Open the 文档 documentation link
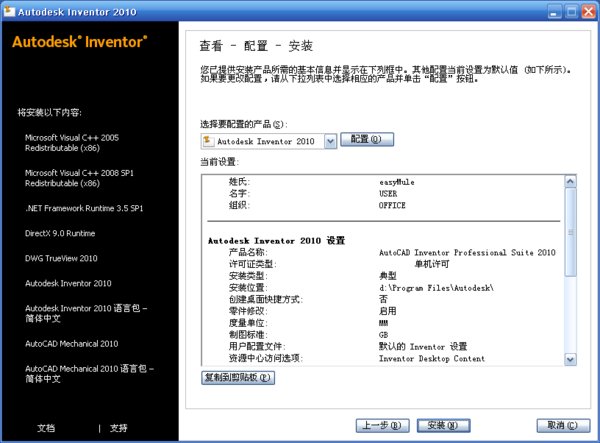The height and width of the screenshot is (443, 600). [x=46, y=428]
